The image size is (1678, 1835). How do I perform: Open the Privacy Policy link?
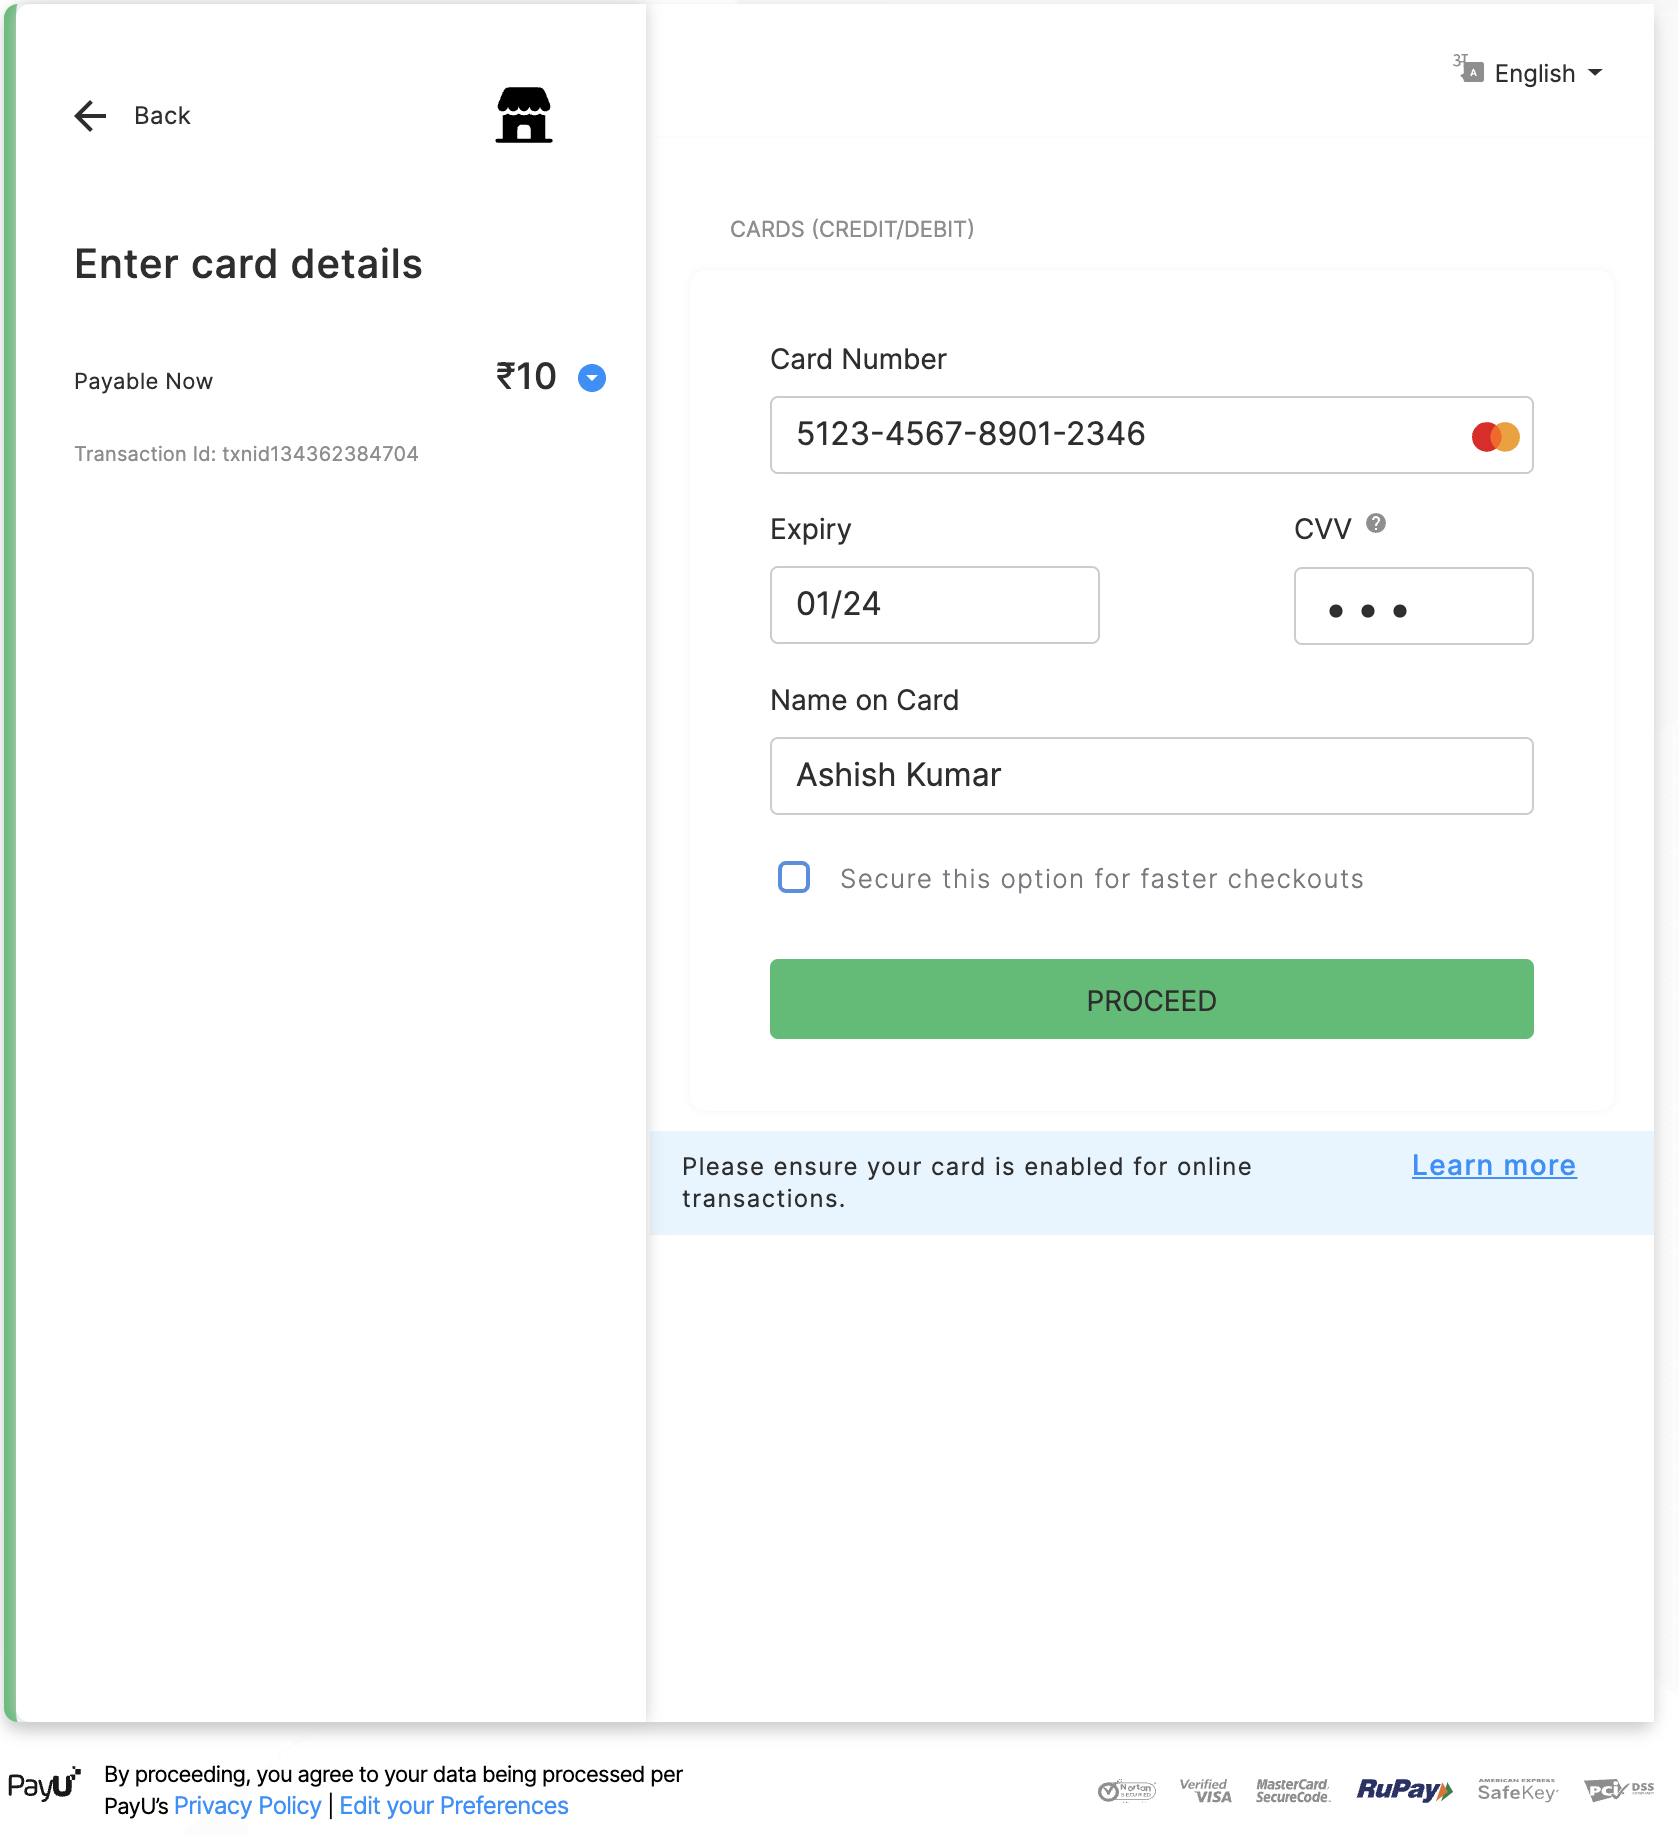(x=247, y=1806)
